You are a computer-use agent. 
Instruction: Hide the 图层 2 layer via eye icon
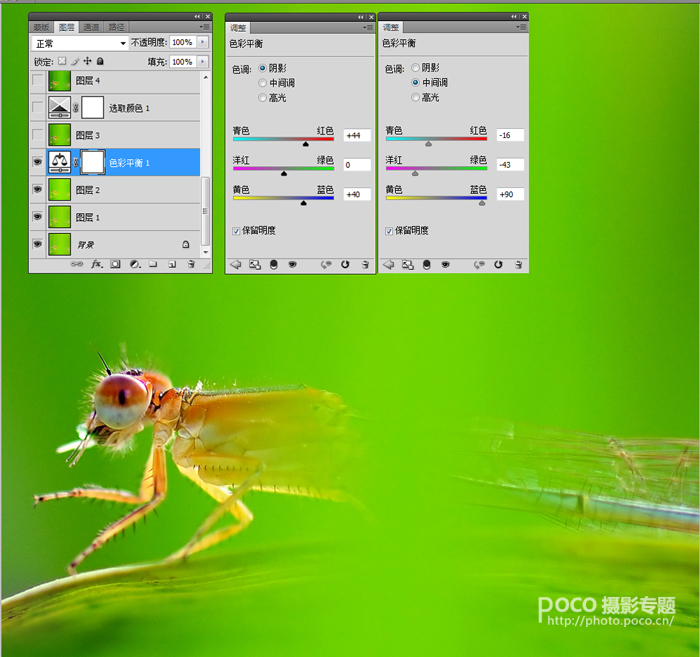point(38,189)
